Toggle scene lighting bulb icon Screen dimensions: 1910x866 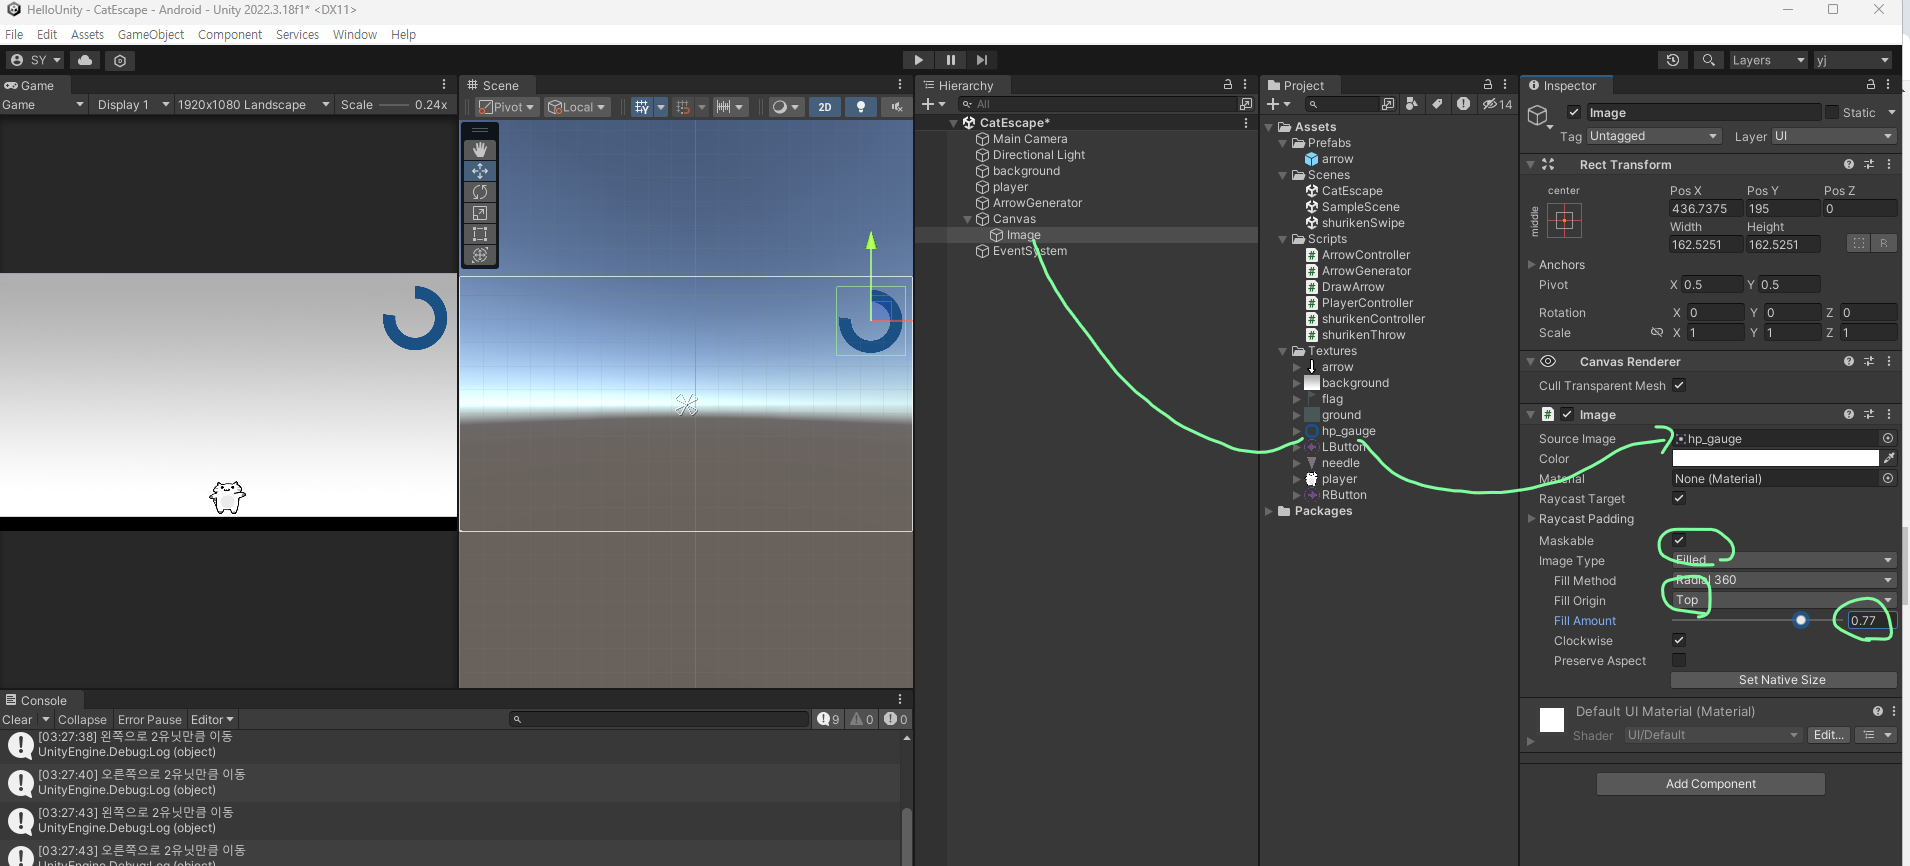860,107
